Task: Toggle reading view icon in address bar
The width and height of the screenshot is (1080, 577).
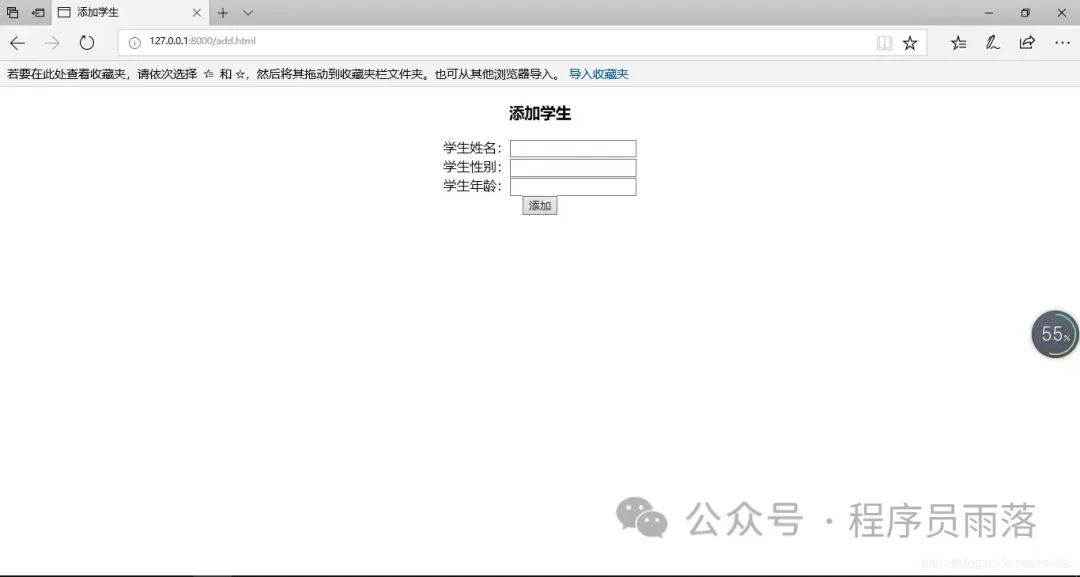Action: click(884, 43)
